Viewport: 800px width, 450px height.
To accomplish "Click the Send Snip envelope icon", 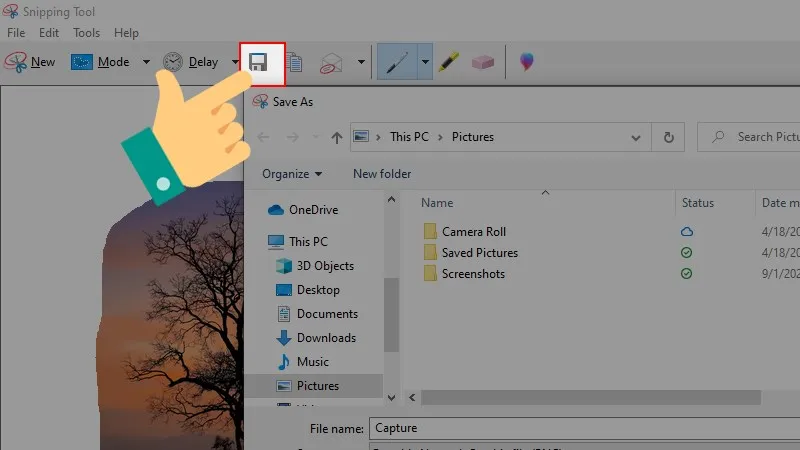I will click(x=332, y=62).
